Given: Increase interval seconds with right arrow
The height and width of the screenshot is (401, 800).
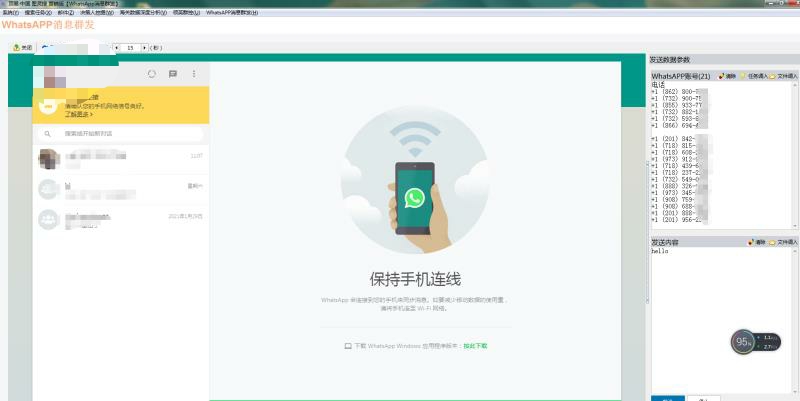Looking at the screenshot, I should [144, 47].
